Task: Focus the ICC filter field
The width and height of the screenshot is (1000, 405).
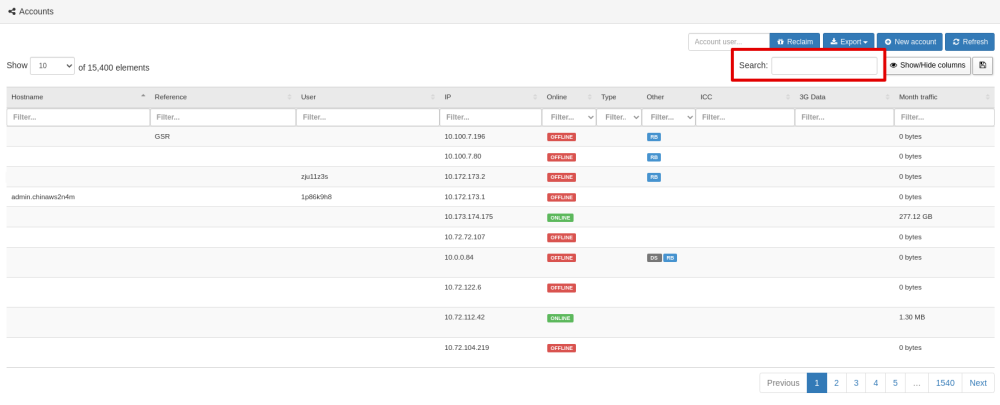Action: pyautogui.click(x=745, y=117)
